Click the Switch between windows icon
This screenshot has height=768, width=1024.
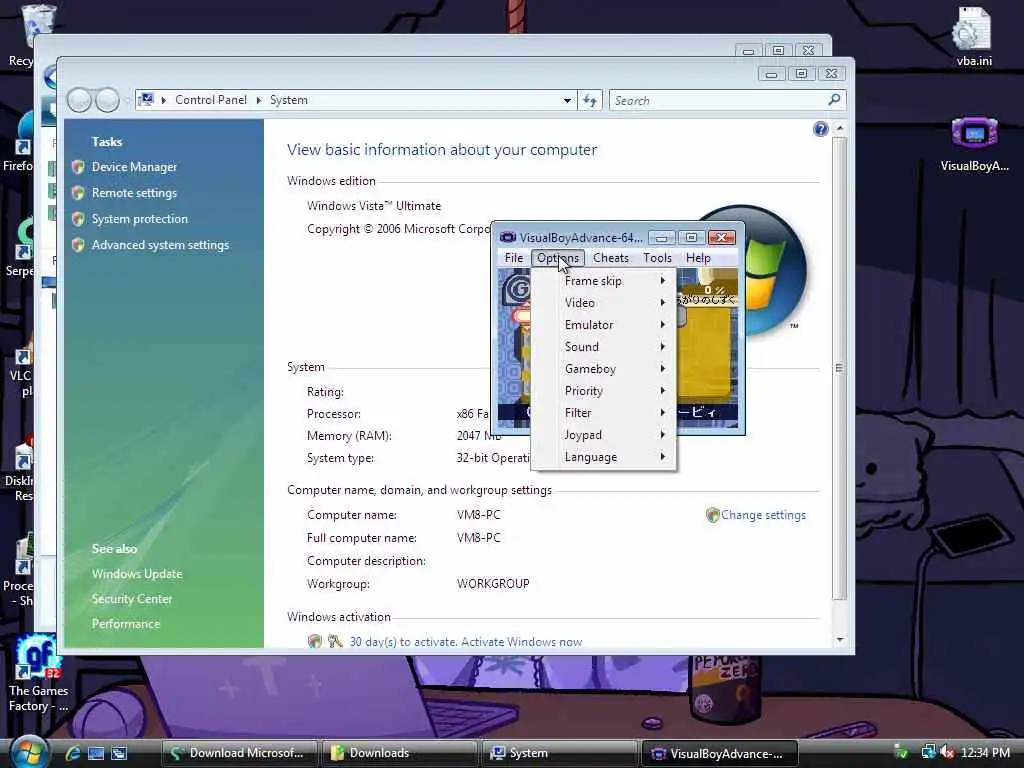pos(119,753)
